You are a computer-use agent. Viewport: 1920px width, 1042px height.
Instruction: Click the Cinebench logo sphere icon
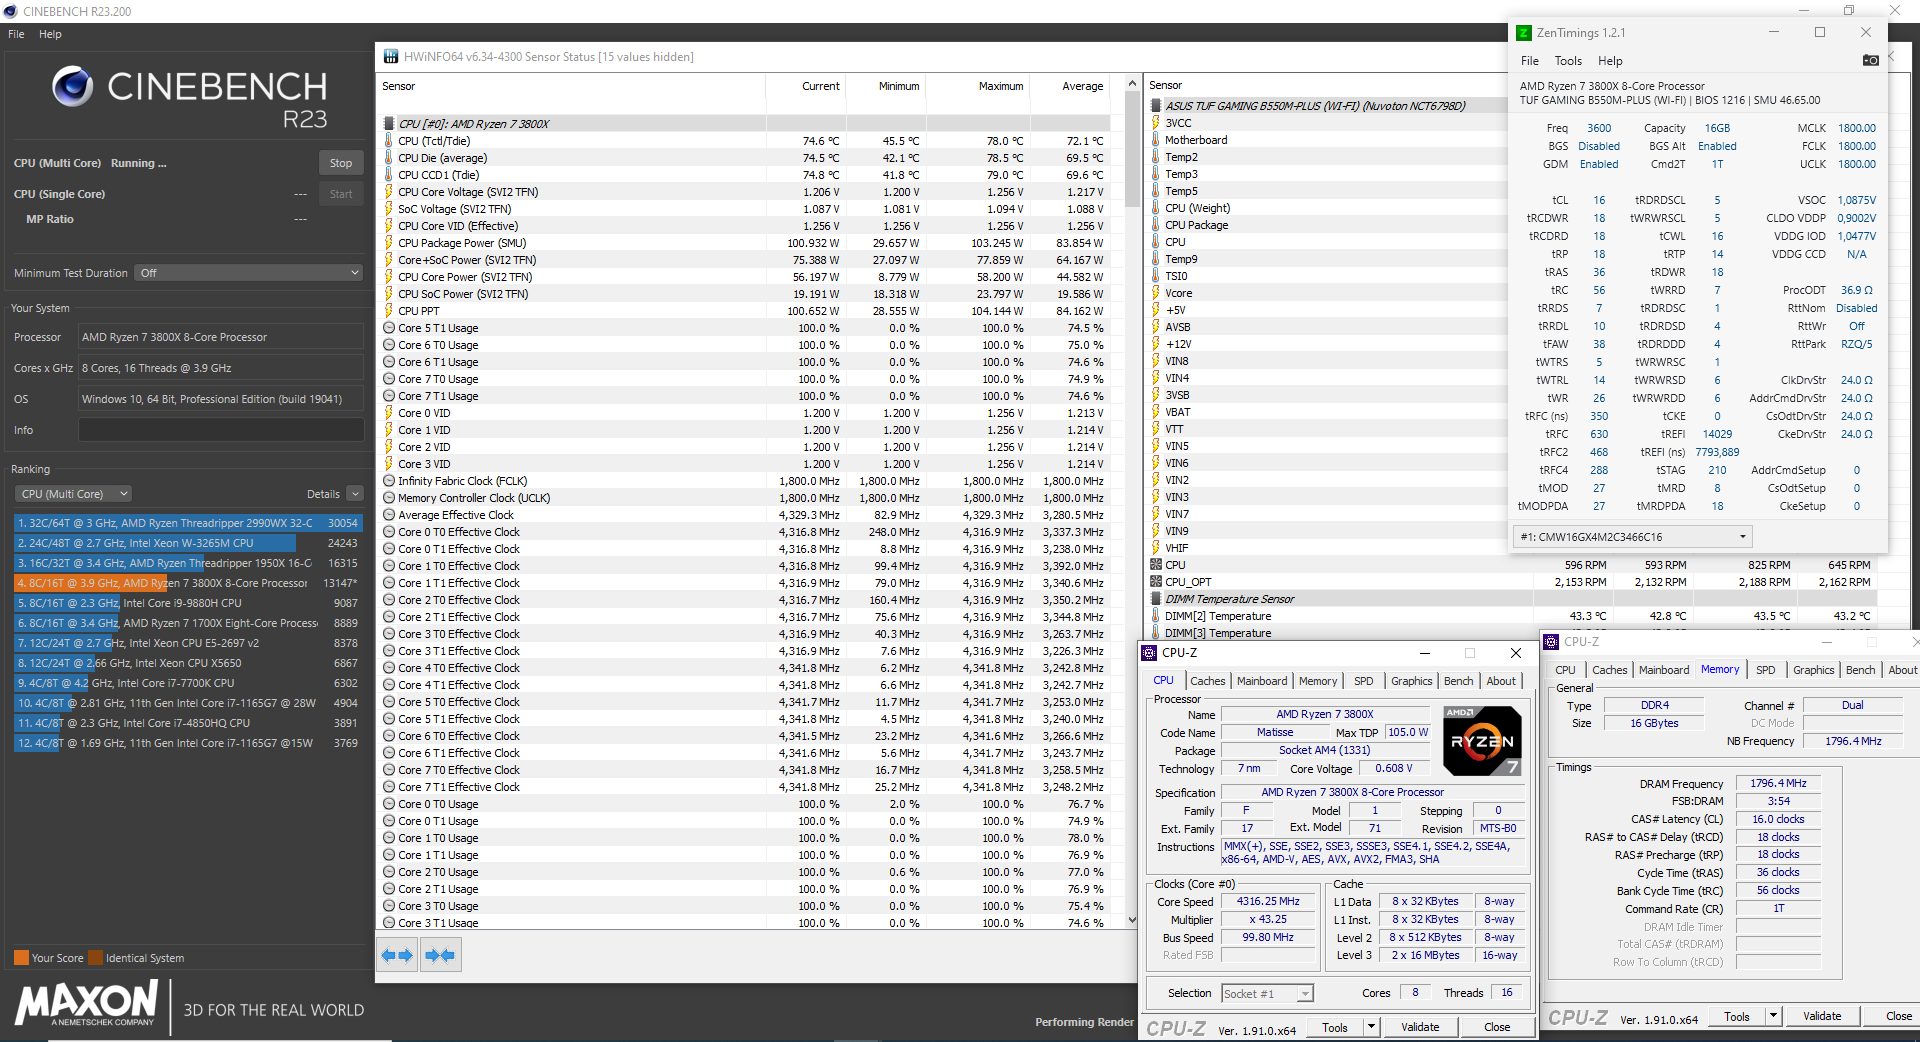(x=72, y=87)
